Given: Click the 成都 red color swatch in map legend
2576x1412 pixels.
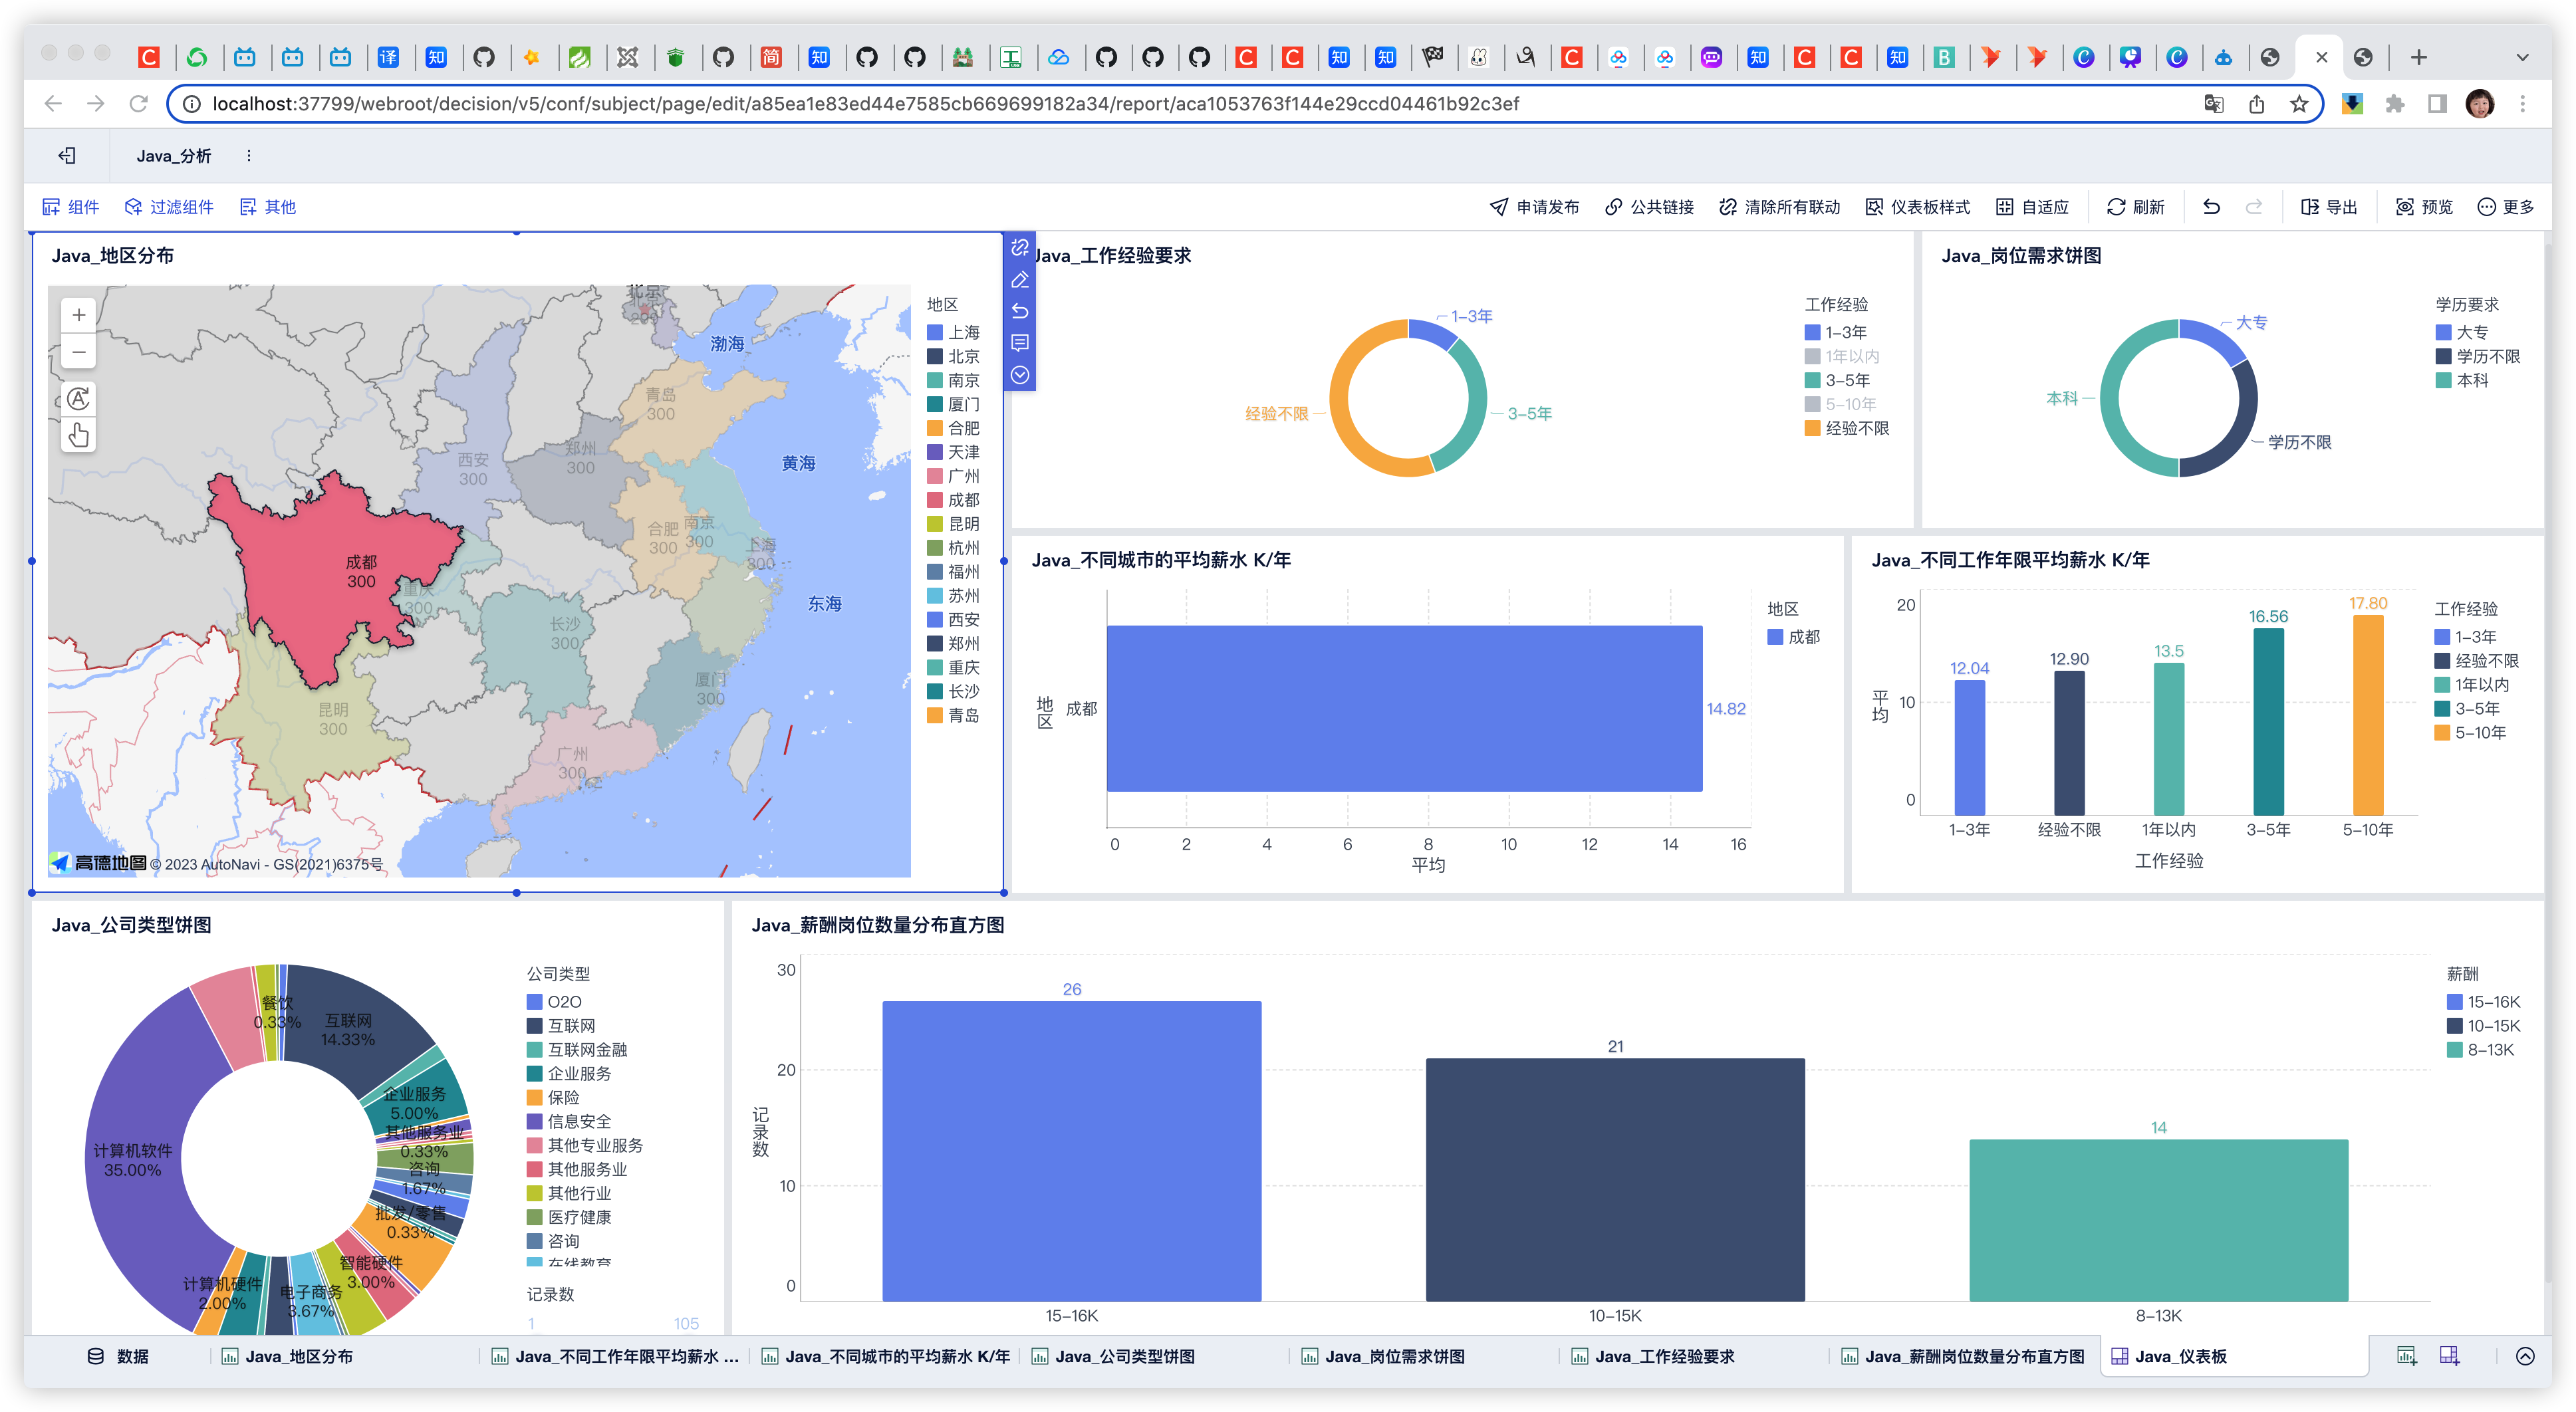Looking at the screenshot, I should [935, 500].
